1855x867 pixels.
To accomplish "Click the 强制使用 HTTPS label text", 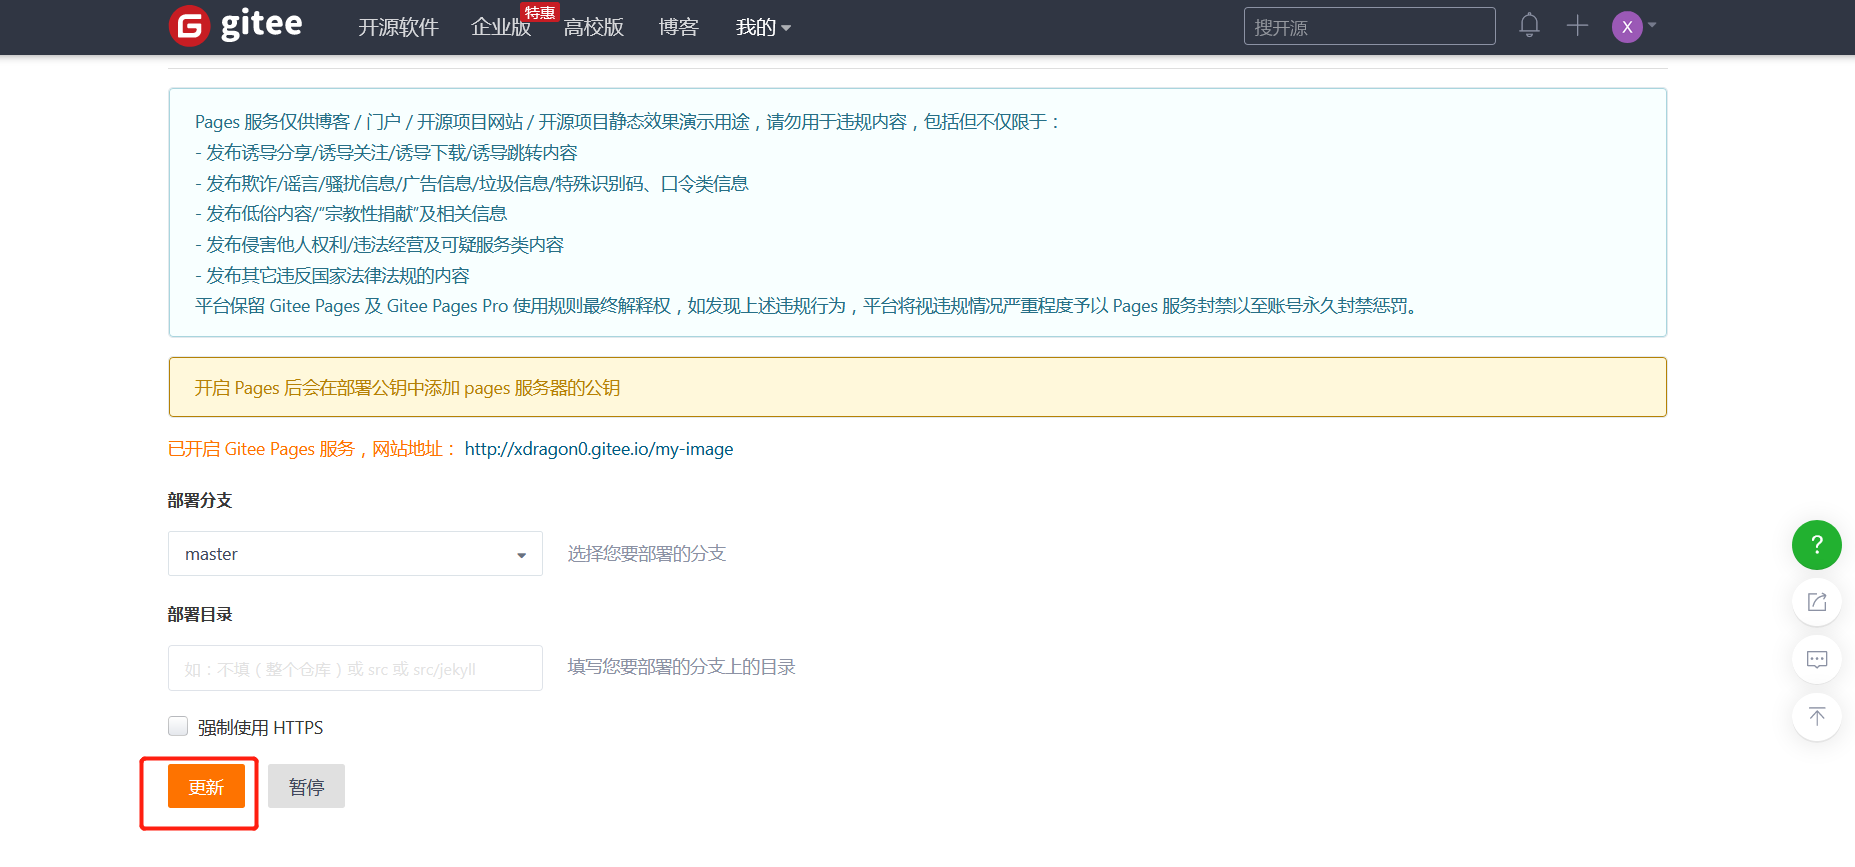I will [260, 727].
